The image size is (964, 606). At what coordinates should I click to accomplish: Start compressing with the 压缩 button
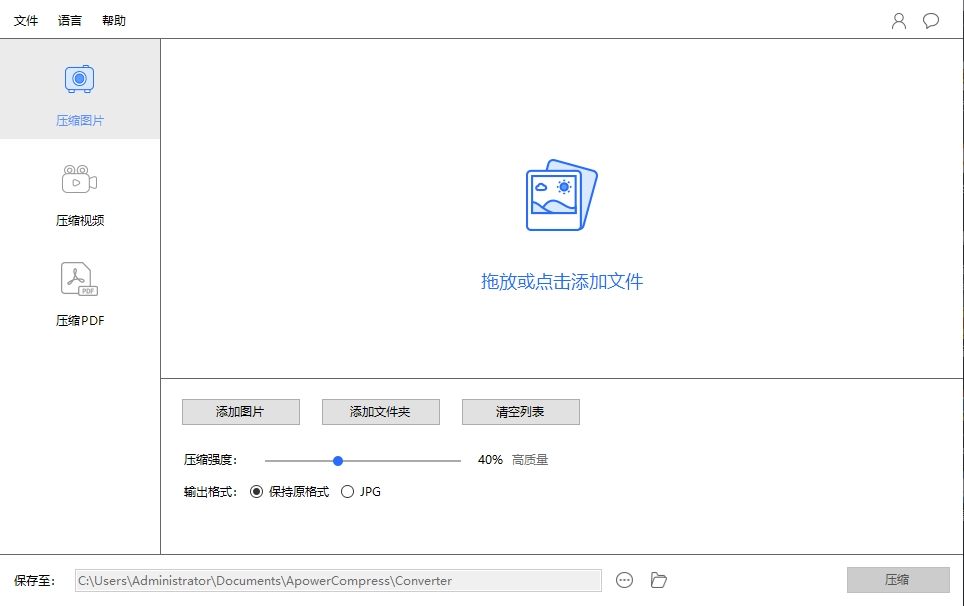point(897,580)
